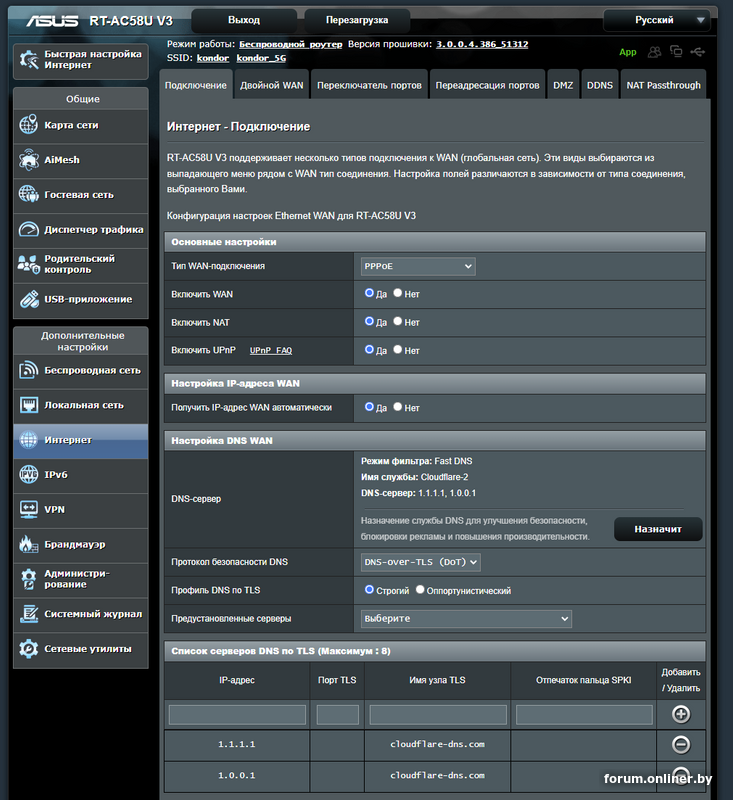Click the IP-адрес input field
This screenshot has width=733, height=800.
point(237,715)
